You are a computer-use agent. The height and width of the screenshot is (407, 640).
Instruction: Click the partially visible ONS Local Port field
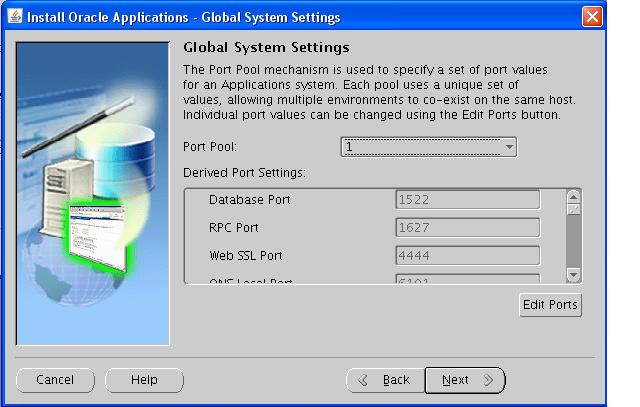tap(467, 282)
